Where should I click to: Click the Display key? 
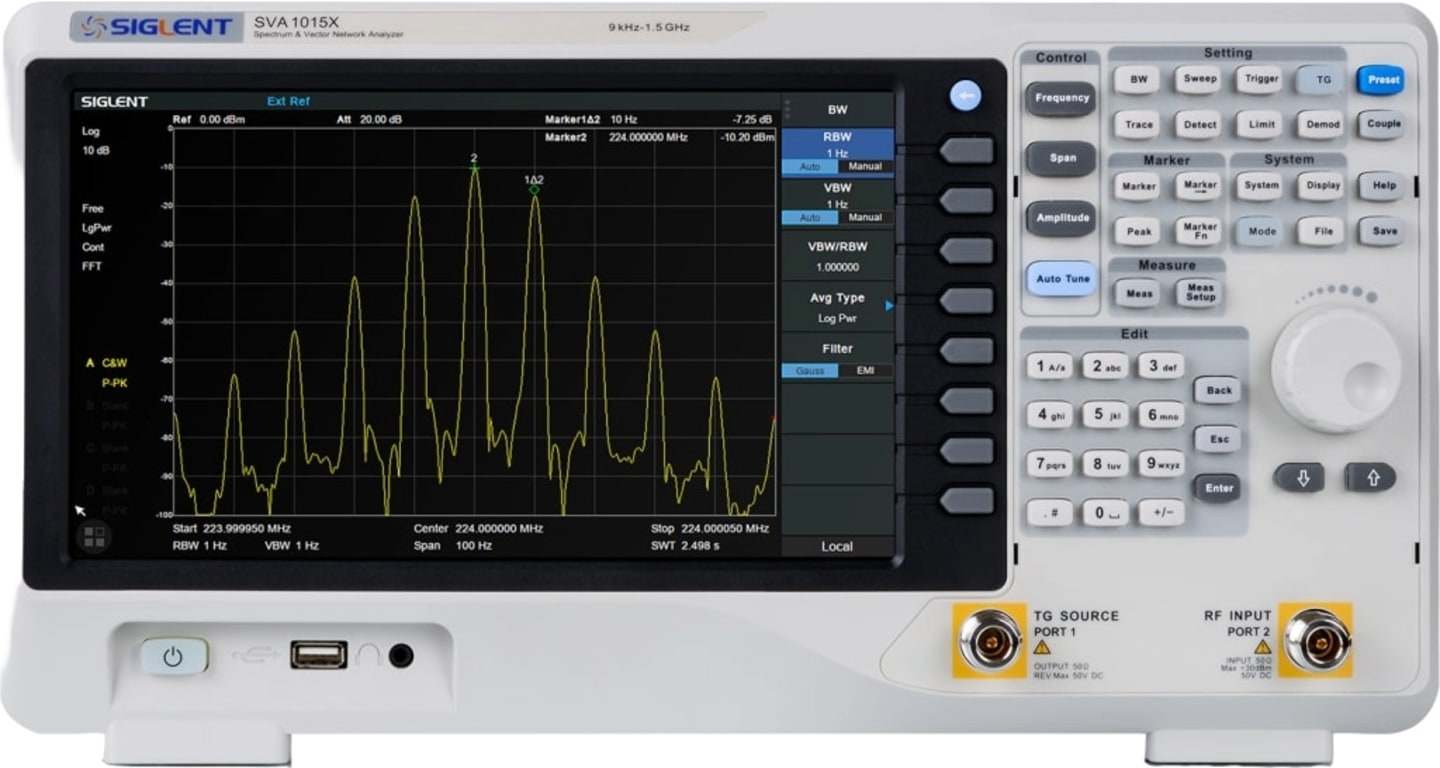click(1322, 186)
